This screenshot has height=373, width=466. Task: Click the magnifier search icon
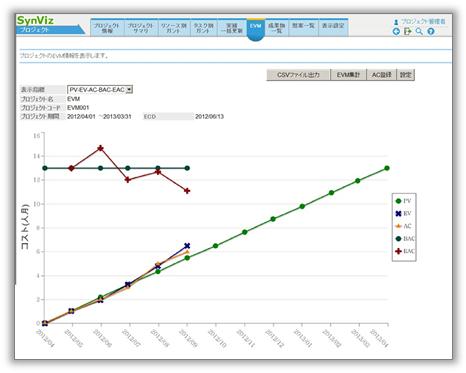[419, 31]
